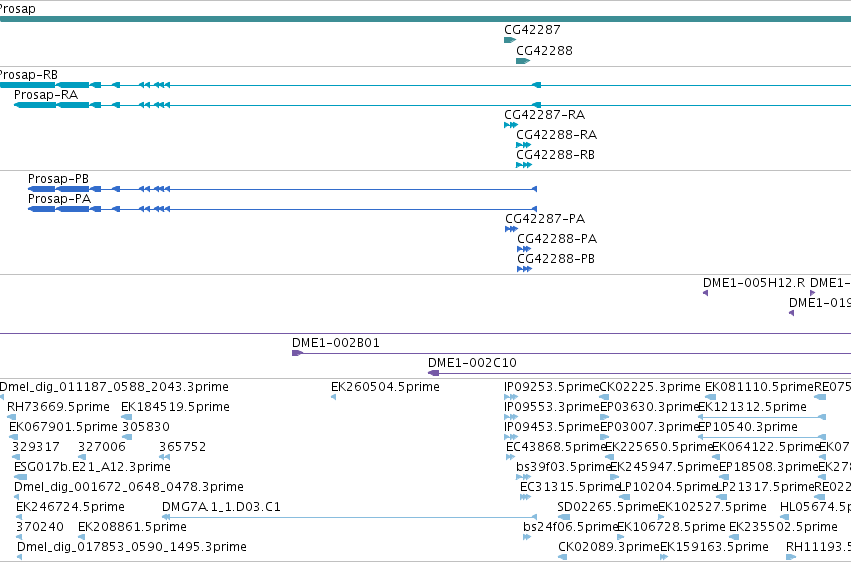Click the DME1-002B01 purple start glyph

click(297, 353)
